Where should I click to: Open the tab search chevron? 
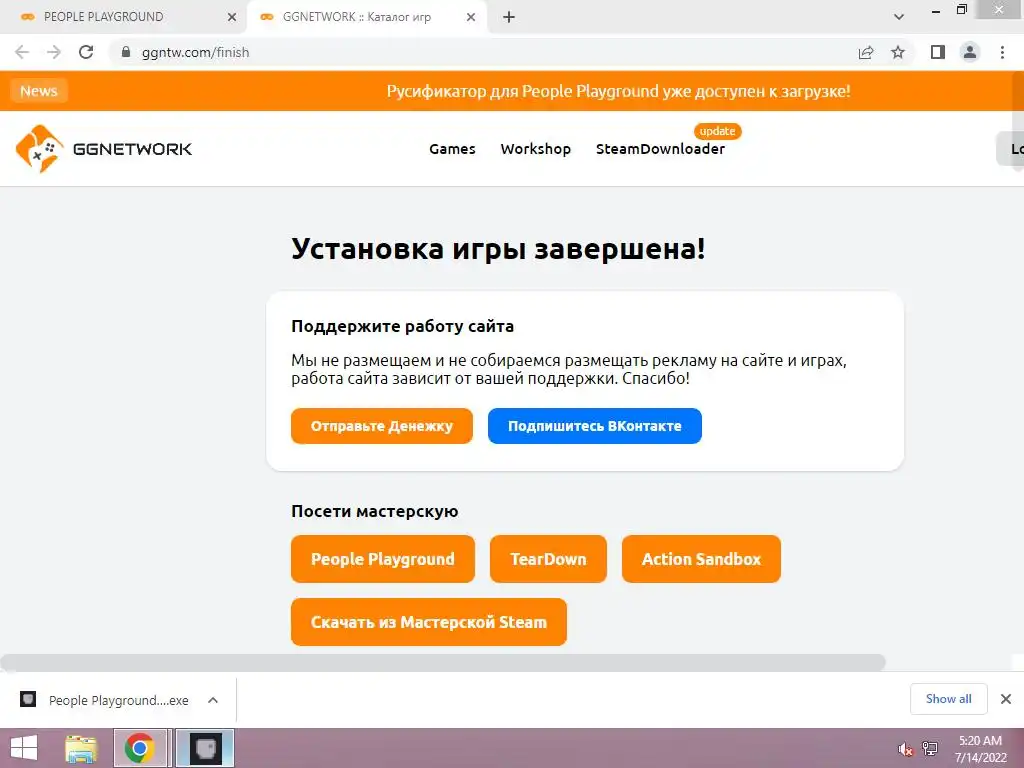point(899,17)
